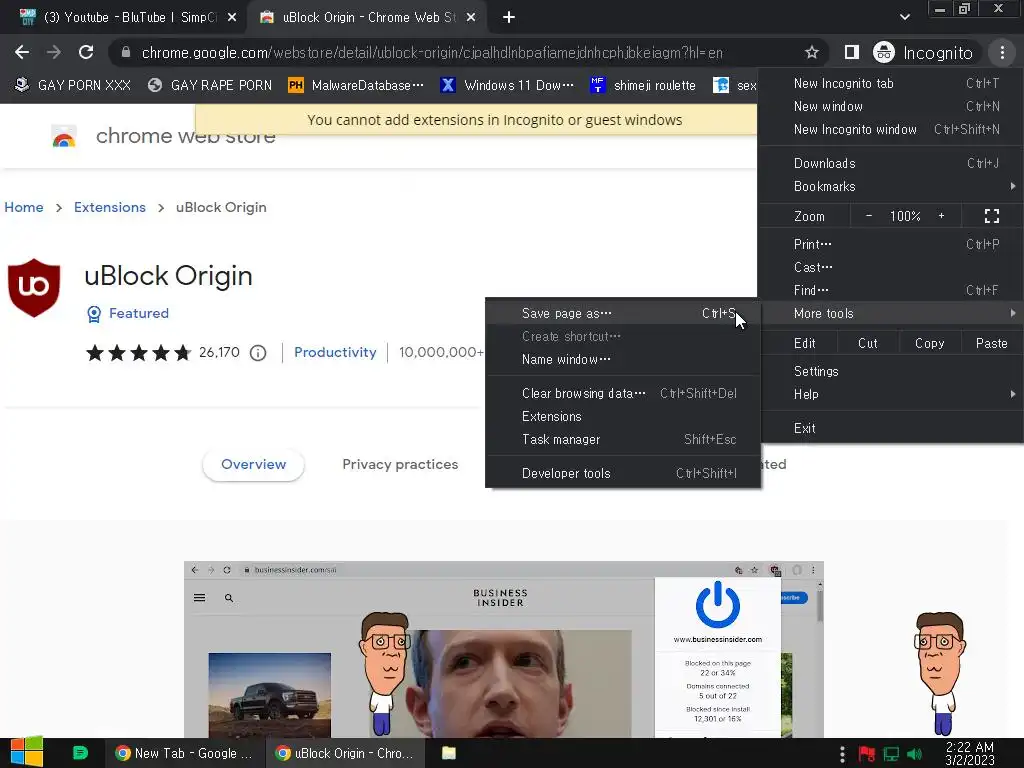1024x768 pixels.
Task: Click the Business Insider screenshot thumbnail
Action: [x=504, y=649]
